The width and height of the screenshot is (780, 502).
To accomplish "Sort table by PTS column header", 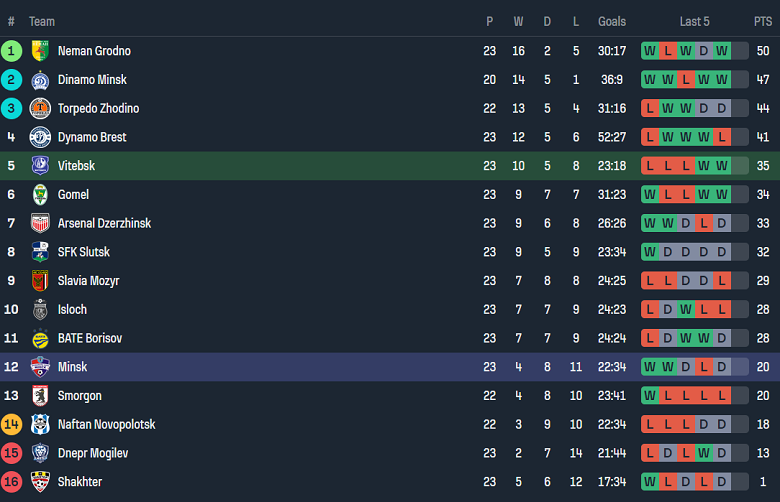I will pos(763,21).
